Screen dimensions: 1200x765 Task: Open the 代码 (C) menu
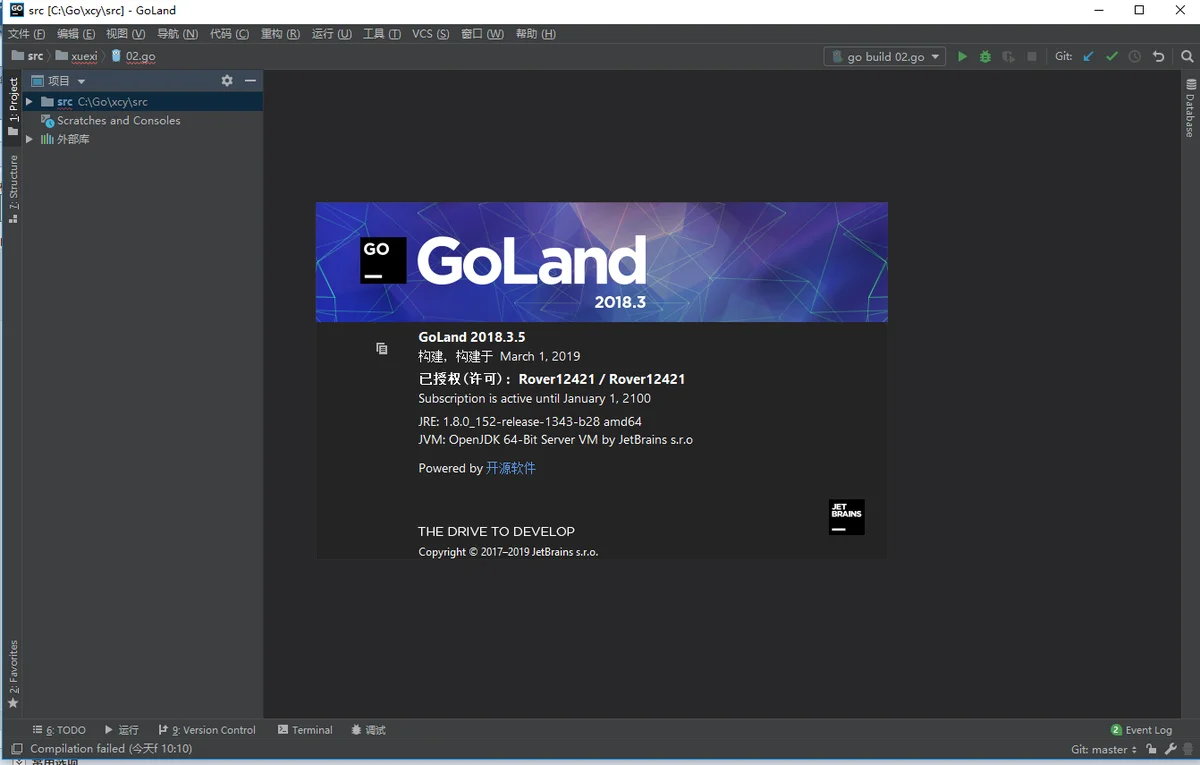229,34
